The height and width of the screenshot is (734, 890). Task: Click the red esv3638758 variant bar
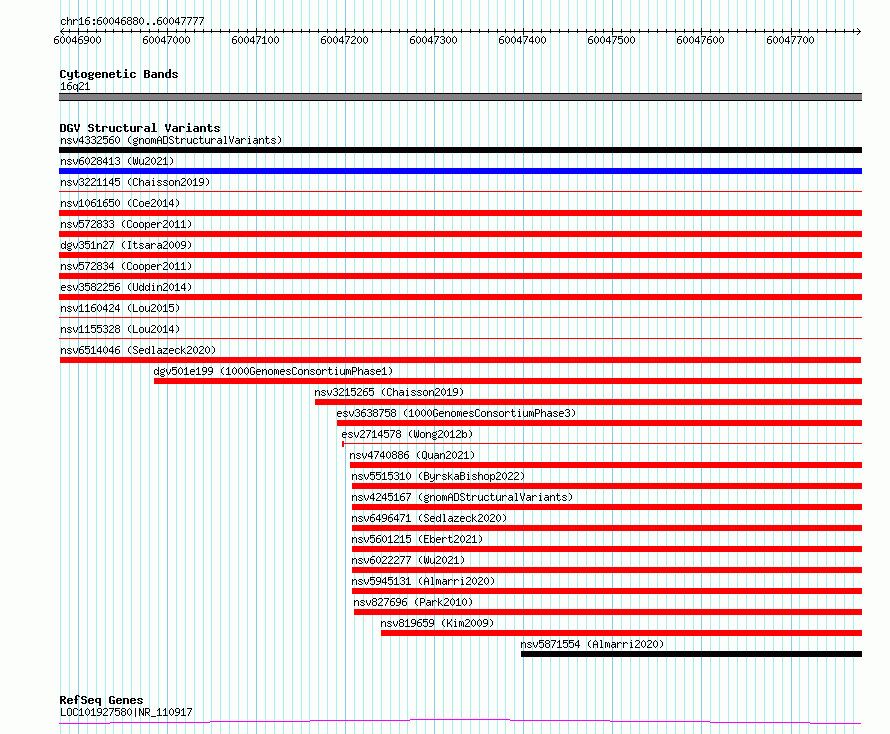(599, 423)
